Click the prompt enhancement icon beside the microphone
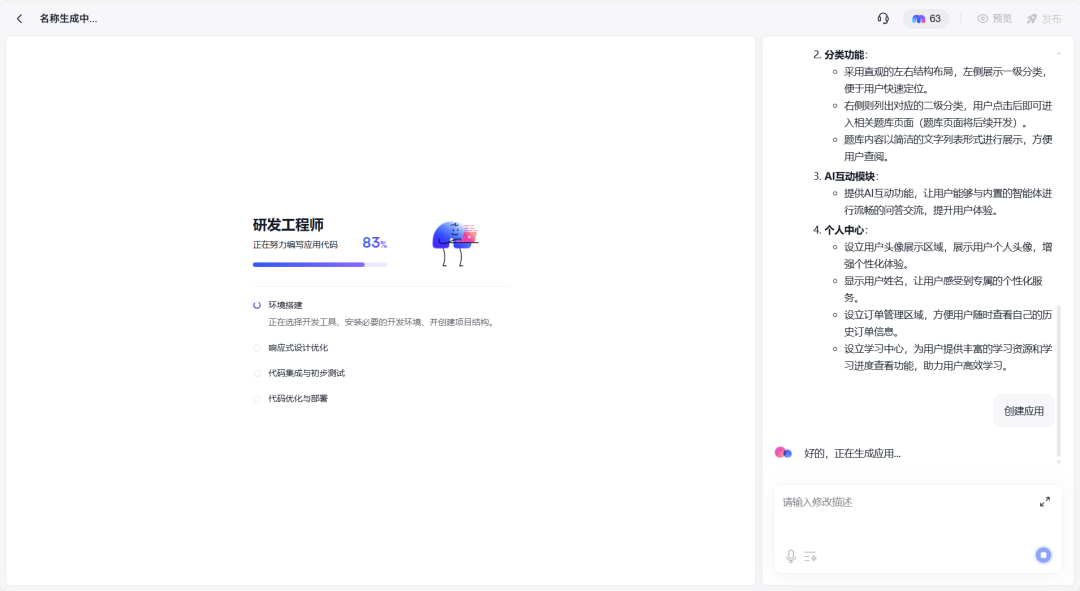 [x=810, y=555]
